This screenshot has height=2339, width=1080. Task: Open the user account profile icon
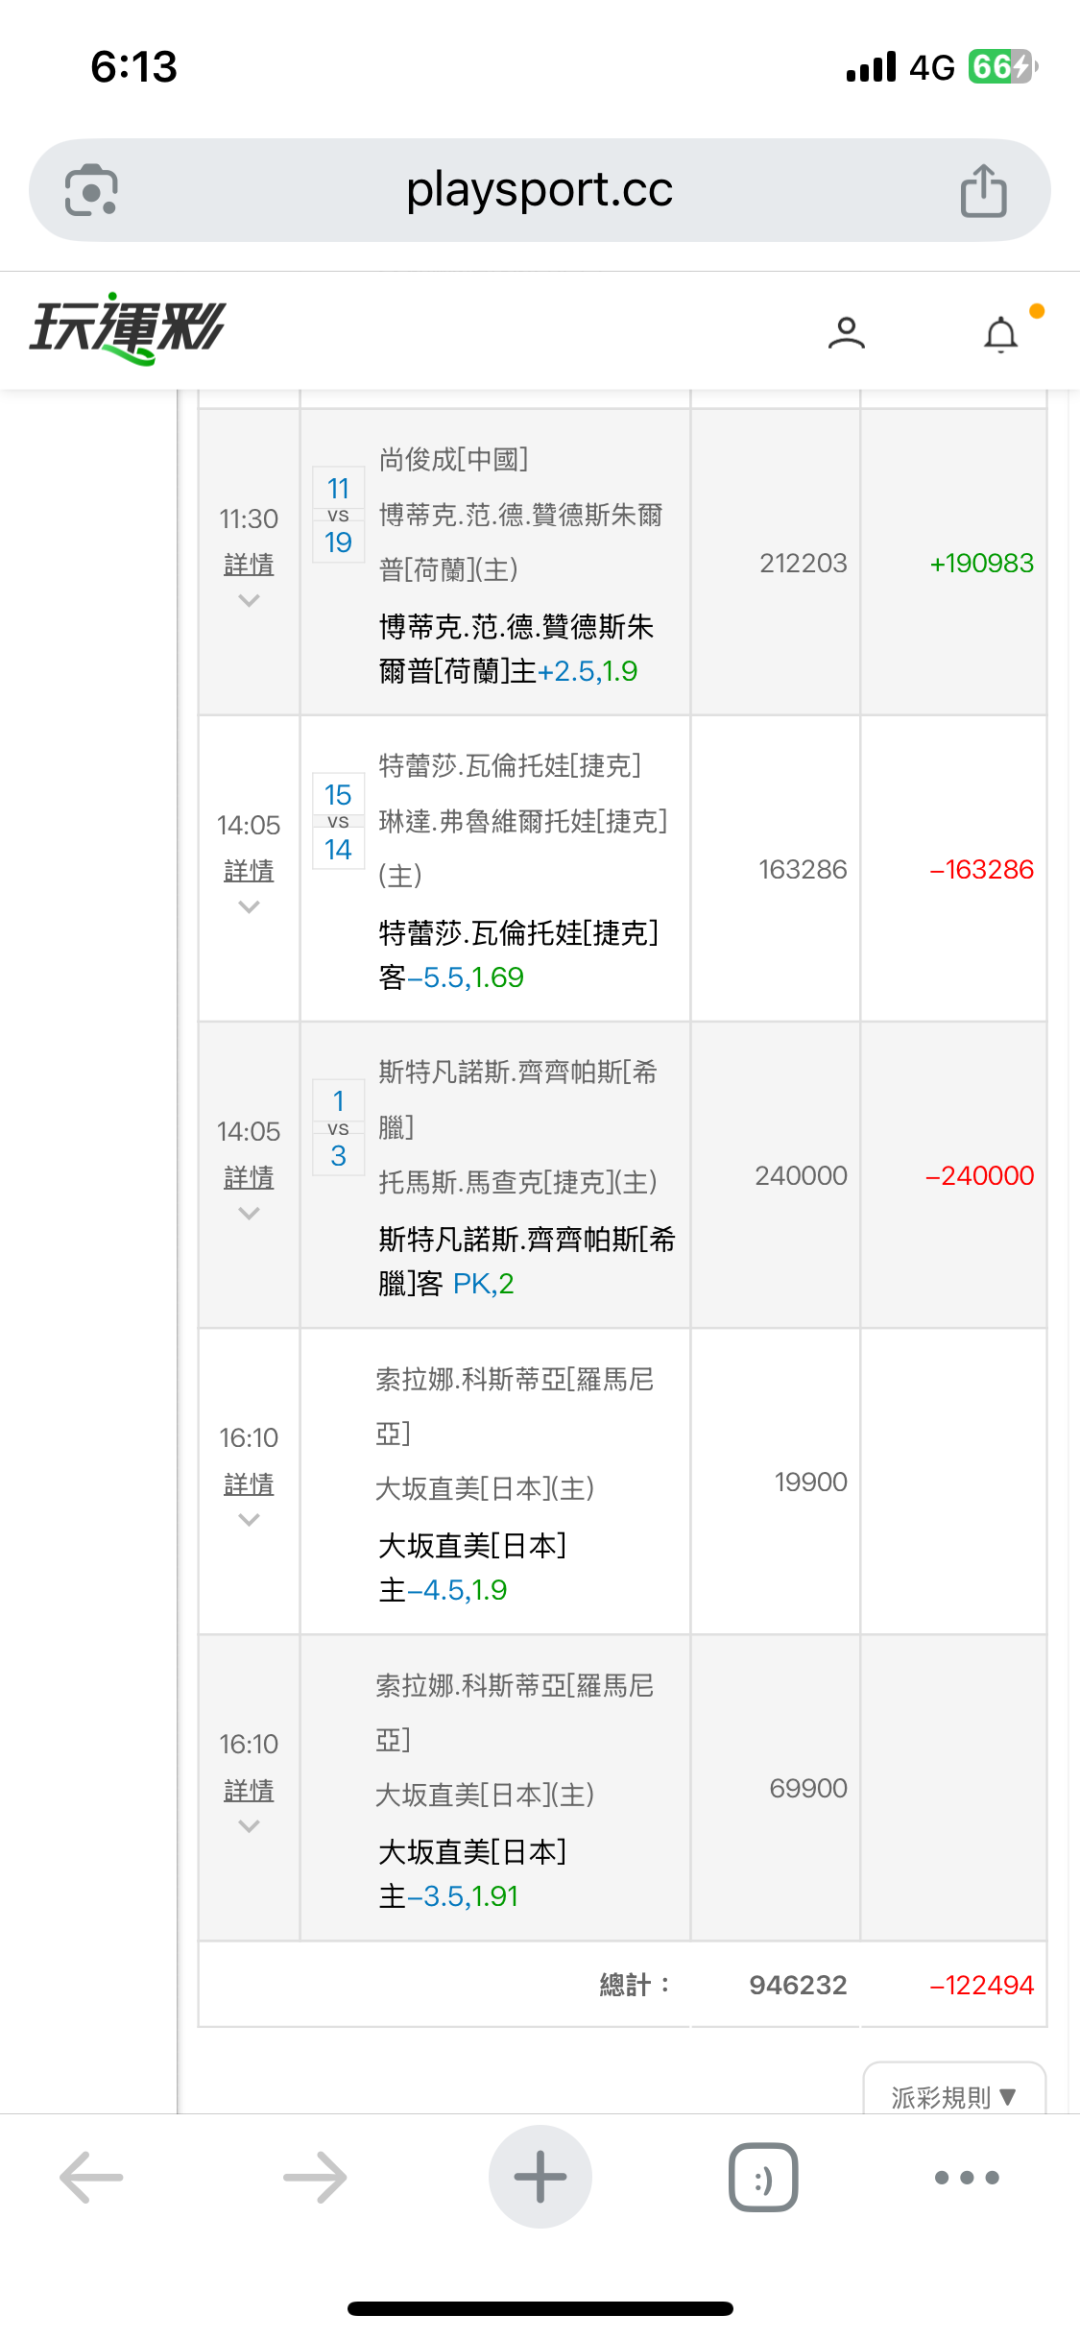point(846,333)
